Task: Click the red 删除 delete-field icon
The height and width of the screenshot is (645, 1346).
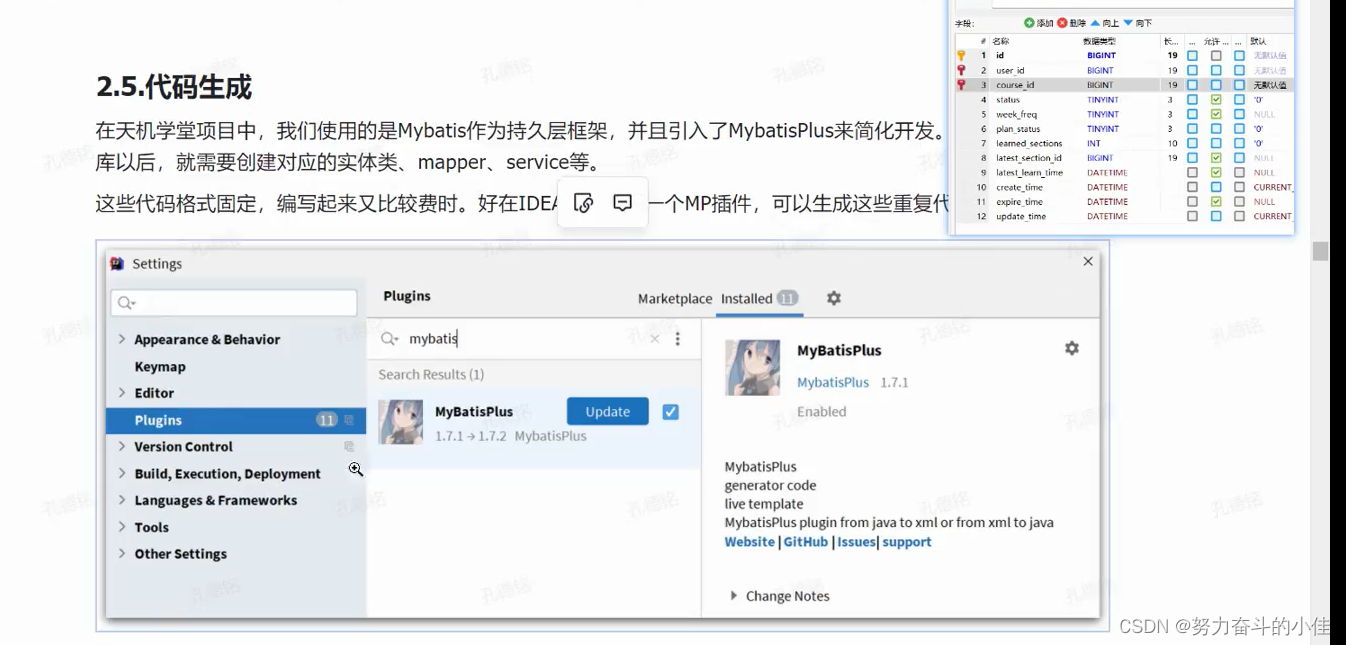Action: click(x=1062, y=23)
